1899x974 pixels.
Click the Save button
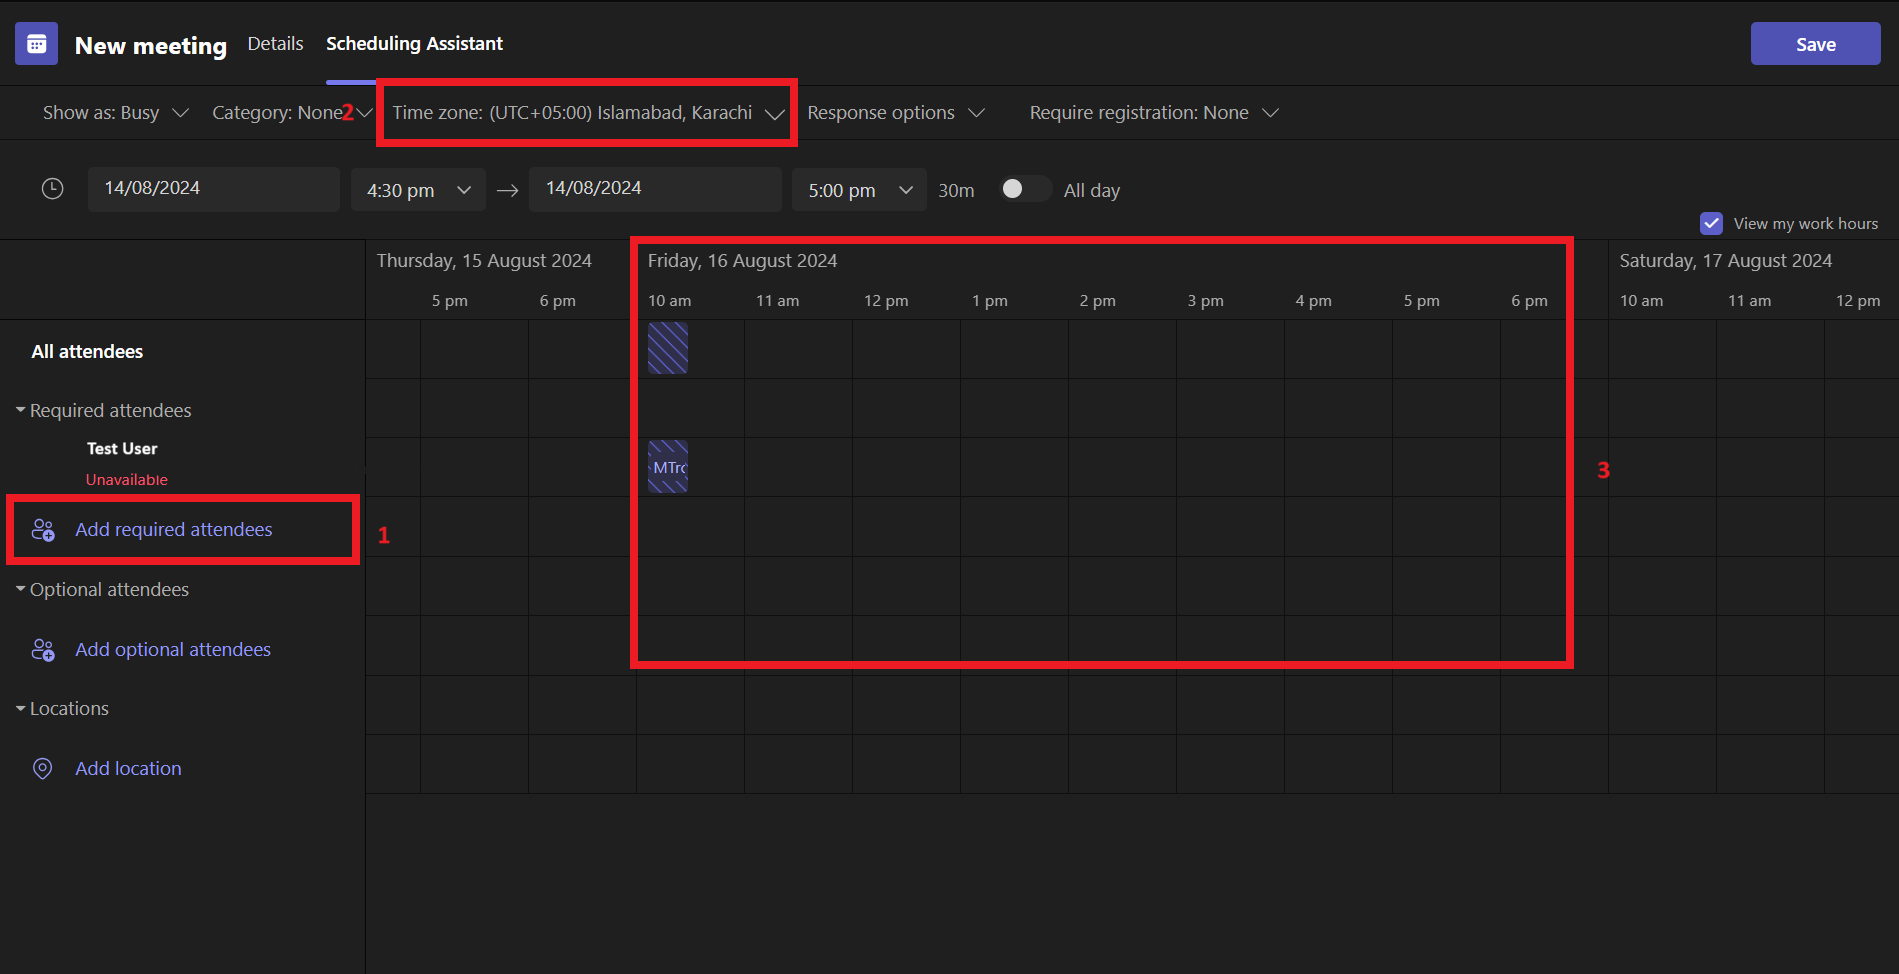(1814, 43)
